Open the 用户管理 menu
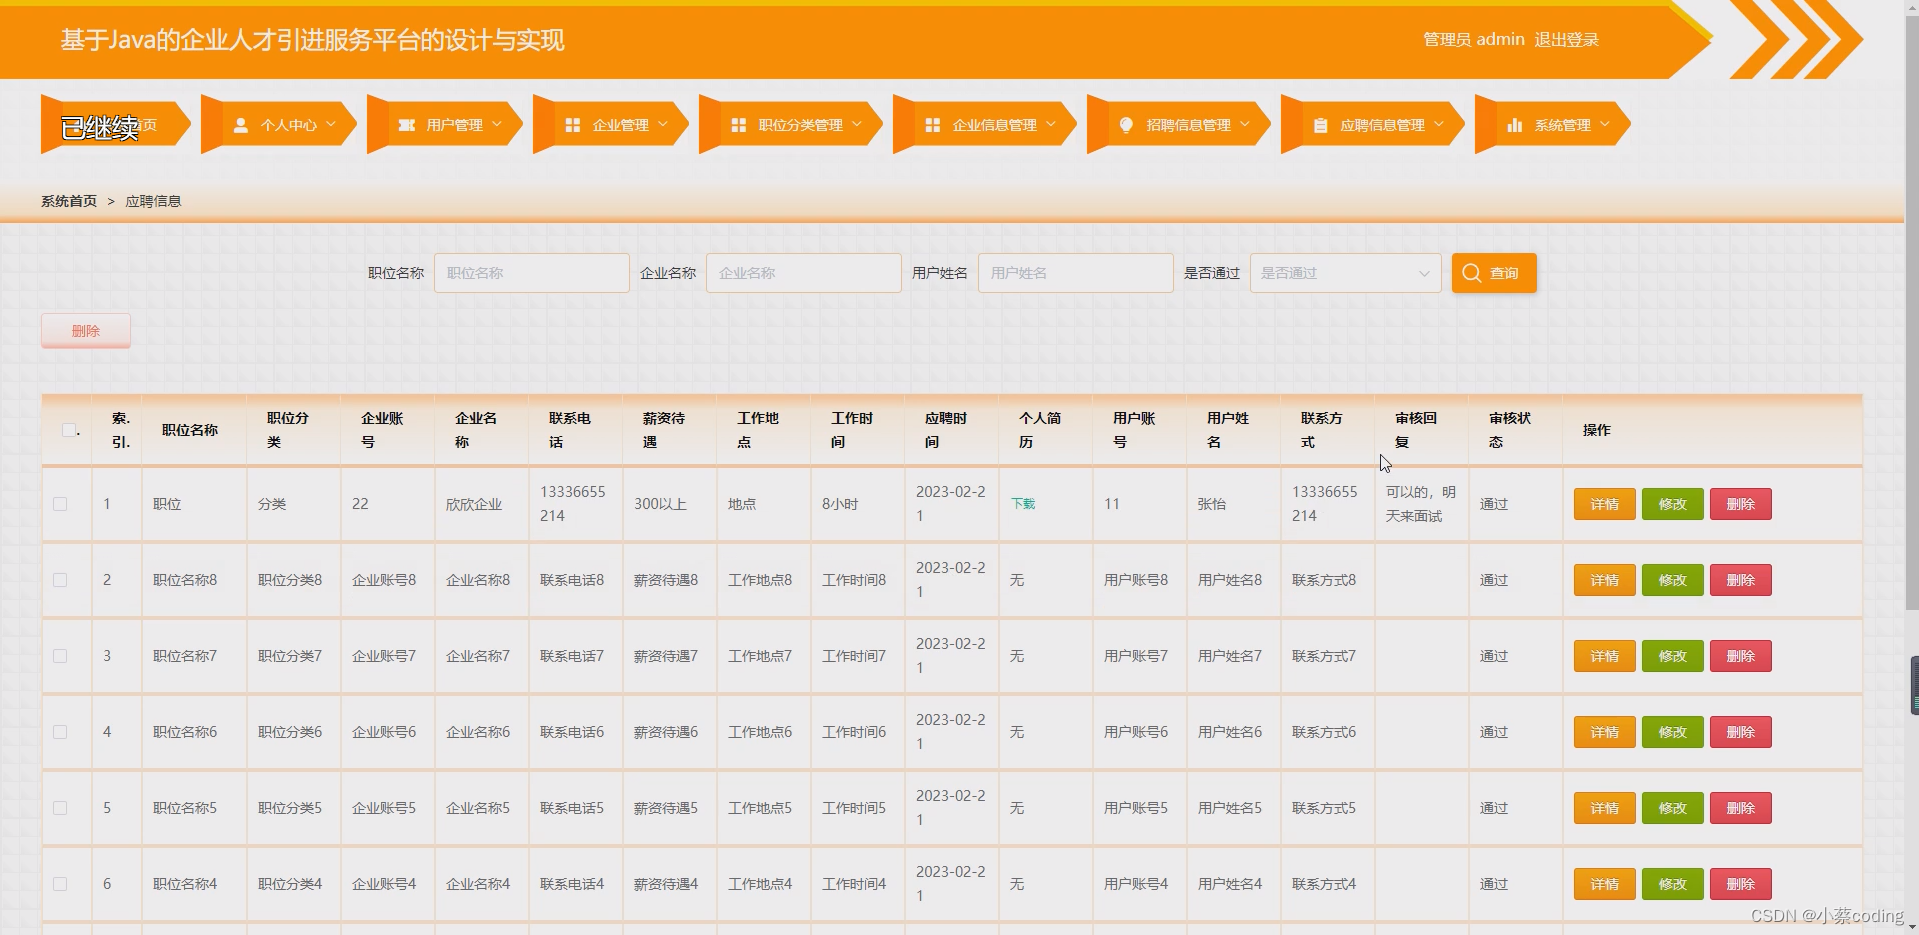Screen dimensions: 1919x935 (x=446, y=125)
